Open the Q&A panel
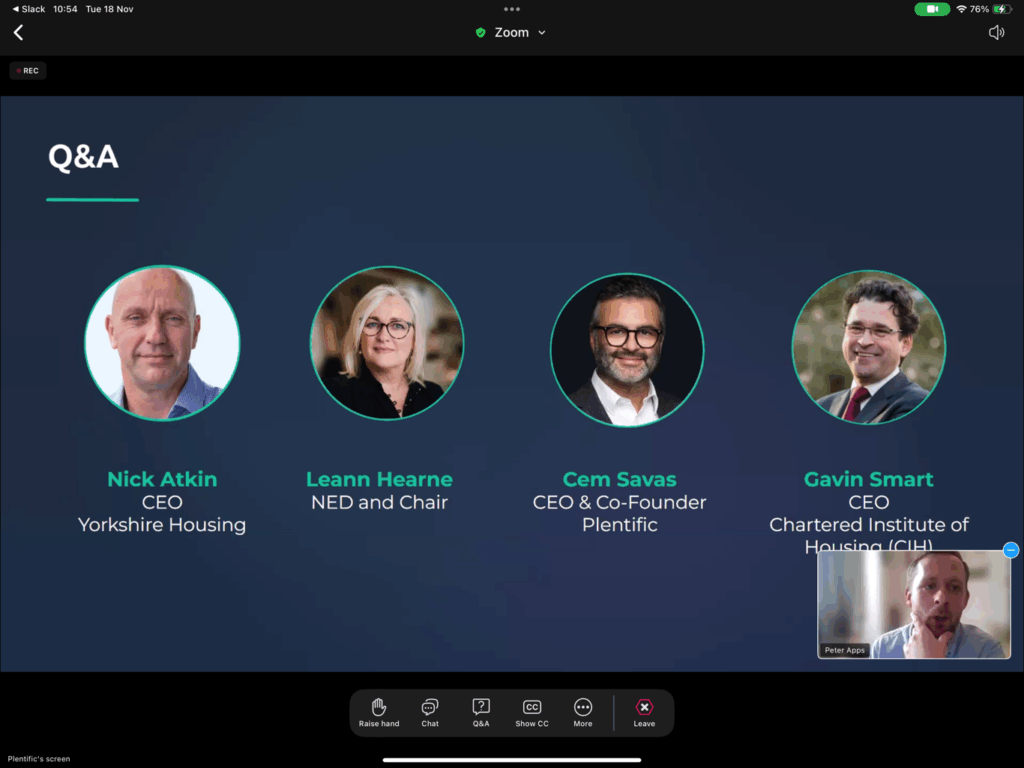This screenshot has width=1024, height=768. coord(481,712)
